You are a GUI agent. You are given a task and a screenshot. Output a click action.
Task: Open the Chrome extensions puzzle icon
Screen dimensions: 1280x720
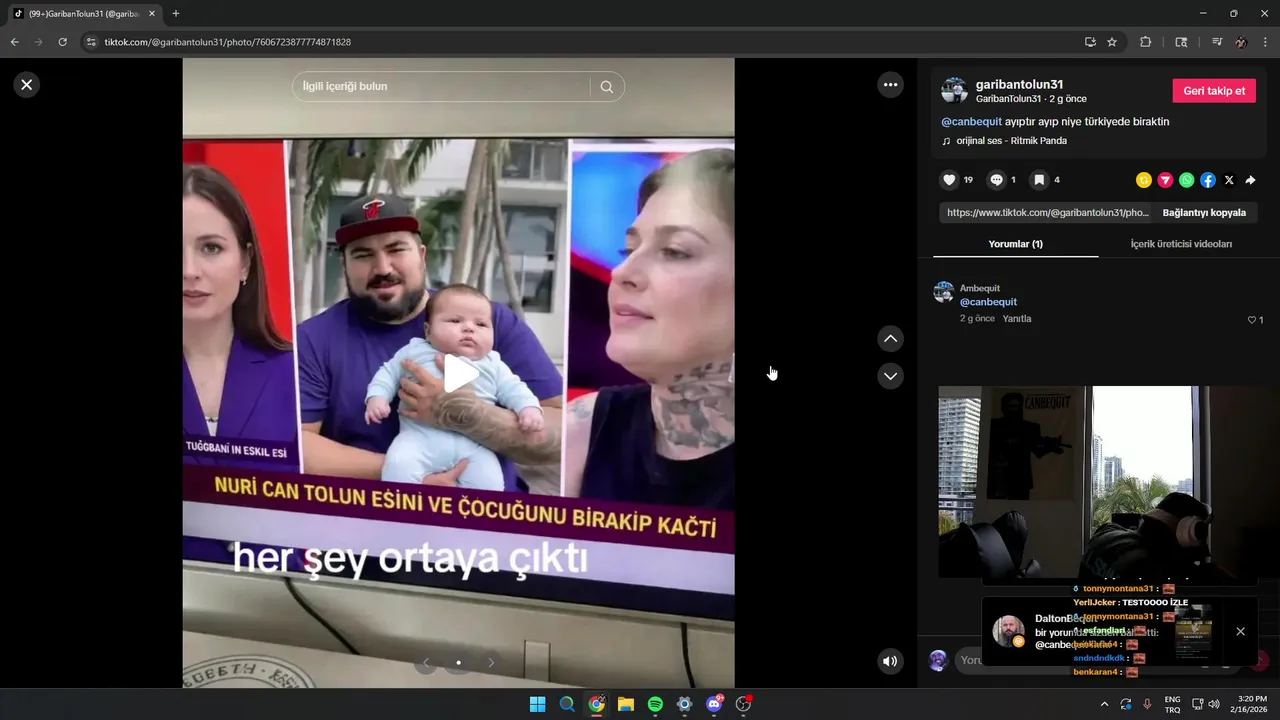[x=1146, y=42]
